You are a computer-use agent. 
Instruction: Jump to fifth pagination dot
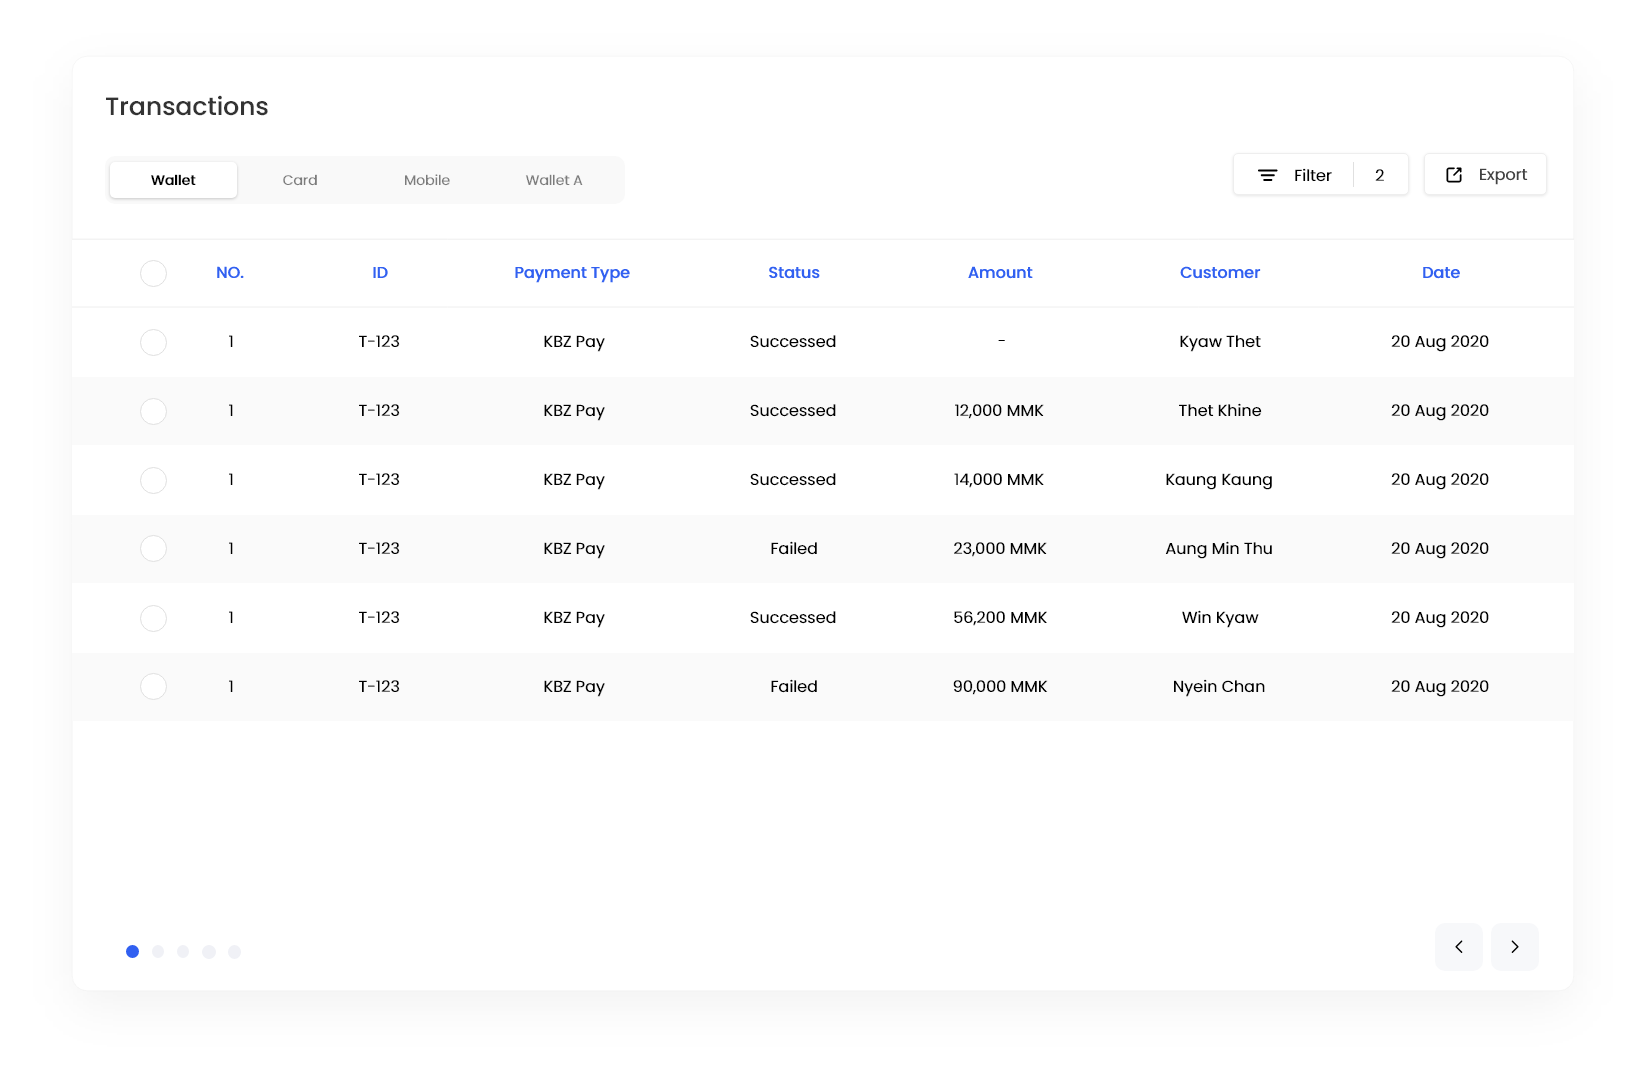[234, 951]
